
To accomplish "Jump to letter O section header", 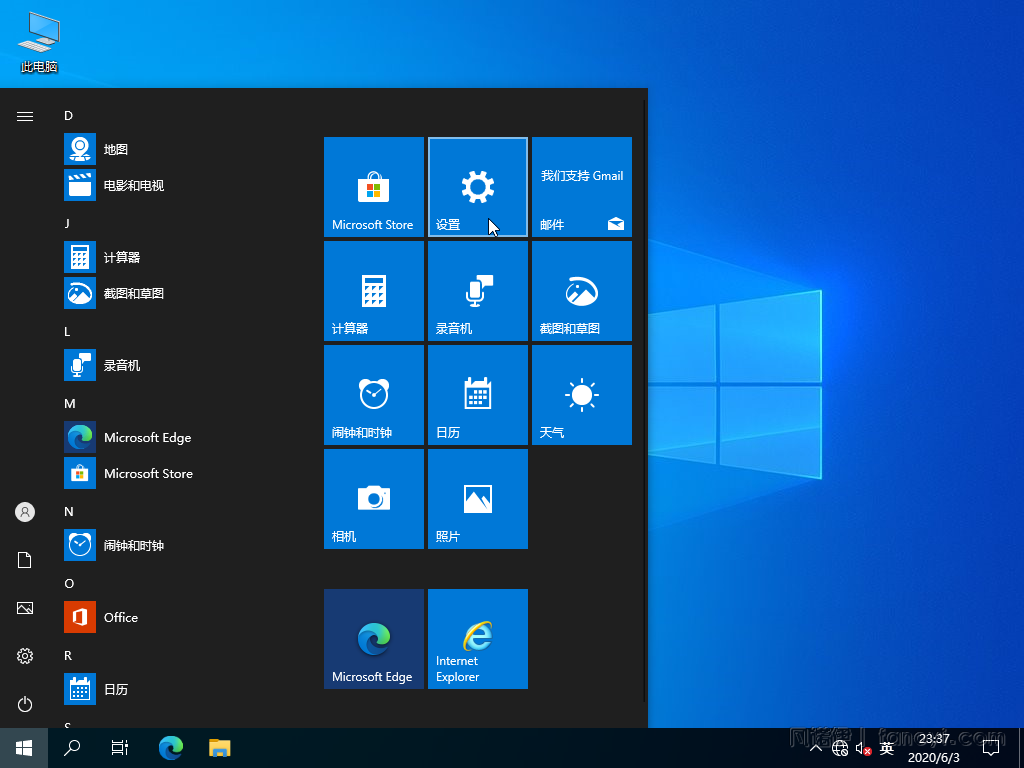I will [69, 583].
